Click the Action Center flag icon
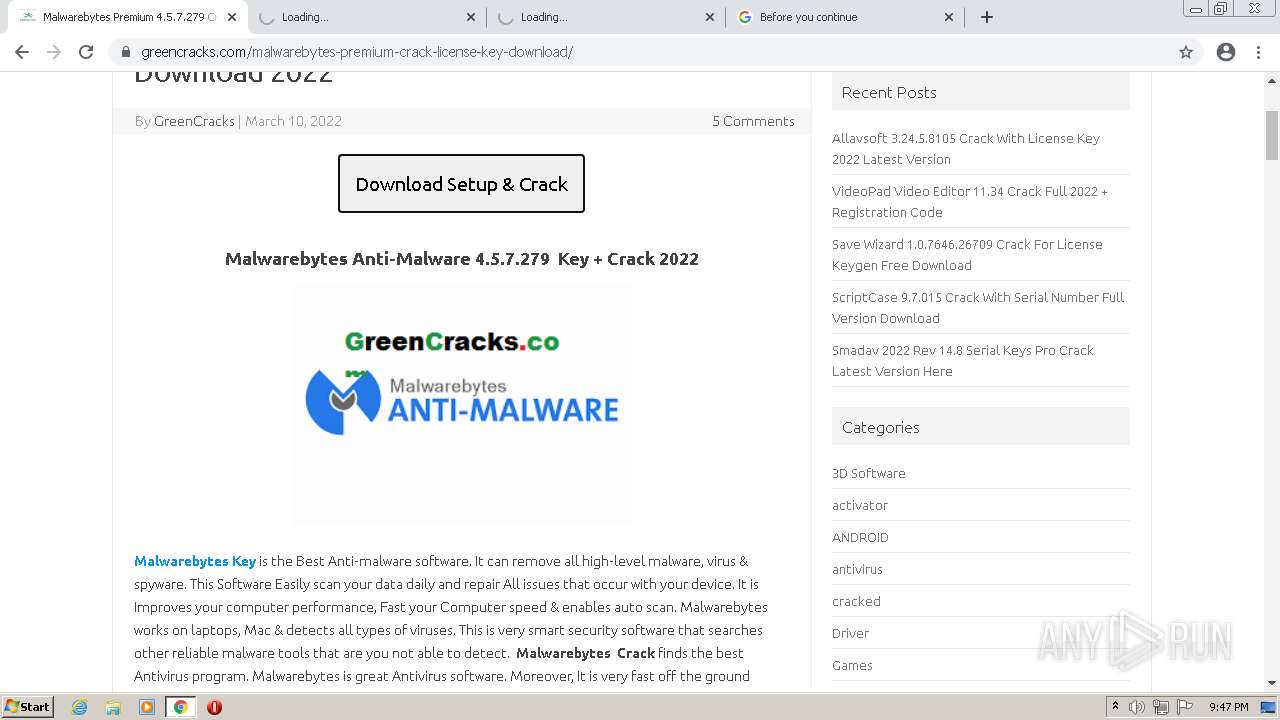 (1183, 707)
